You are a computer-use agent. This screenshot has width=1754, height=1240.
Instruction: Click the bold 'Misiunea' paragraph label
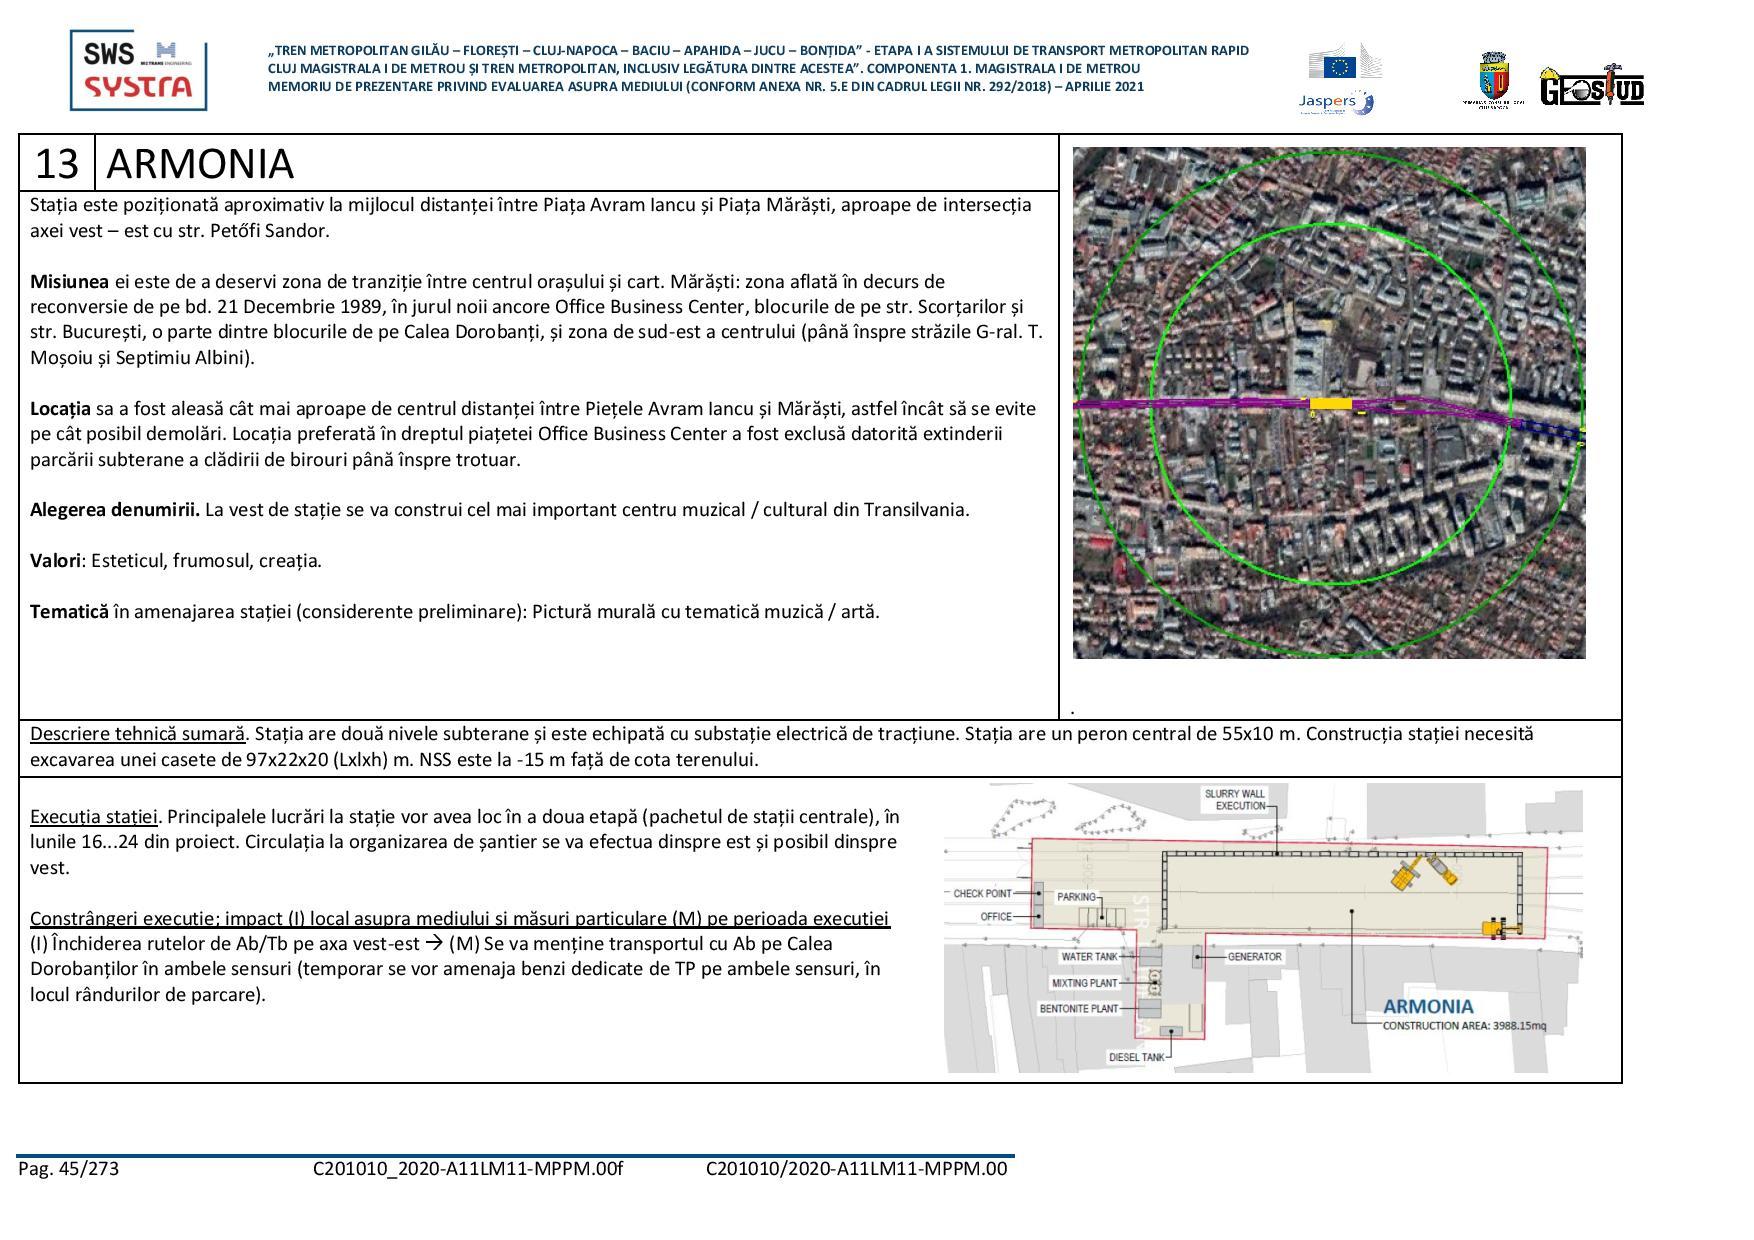69,282
